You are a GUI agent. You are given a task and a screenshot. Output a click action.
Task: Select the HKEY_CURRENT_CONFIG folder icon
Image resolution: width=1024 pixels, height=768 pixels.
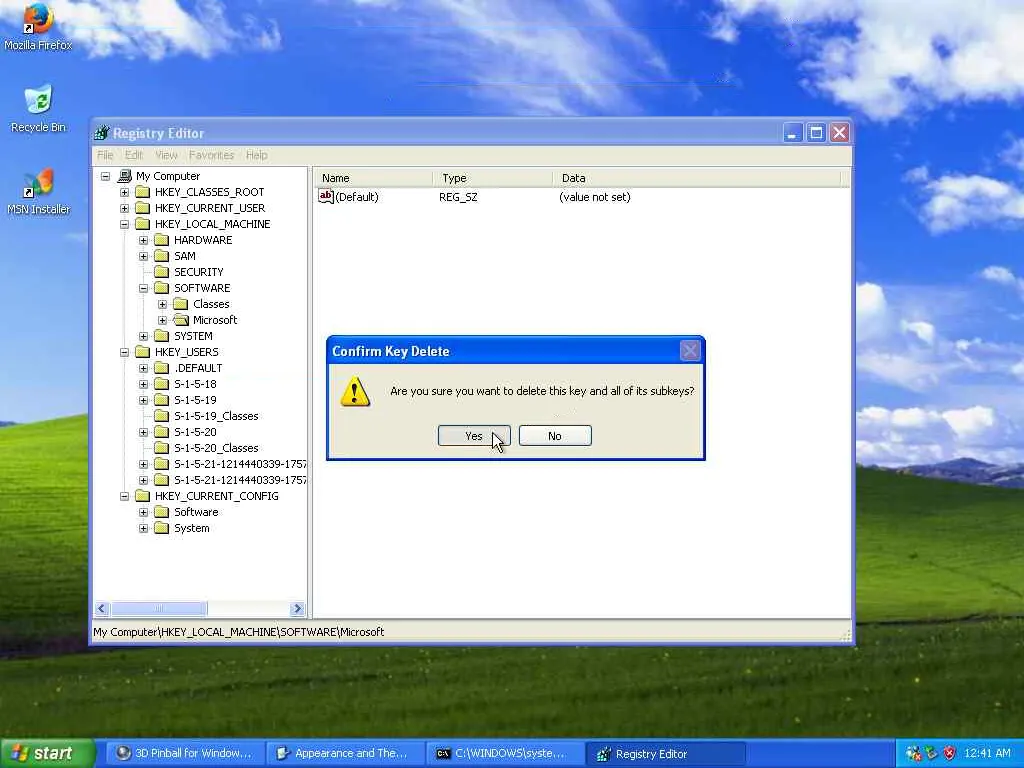[142, 496]
